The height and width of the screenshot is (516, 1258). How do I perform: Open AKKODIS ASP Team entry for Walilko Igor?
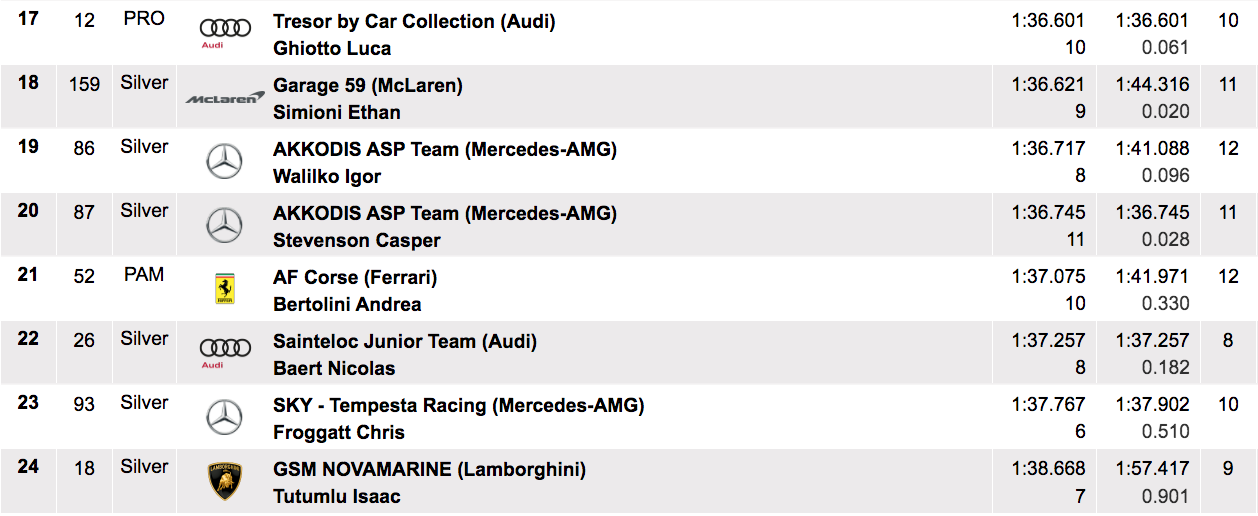(x=444, y=149)
